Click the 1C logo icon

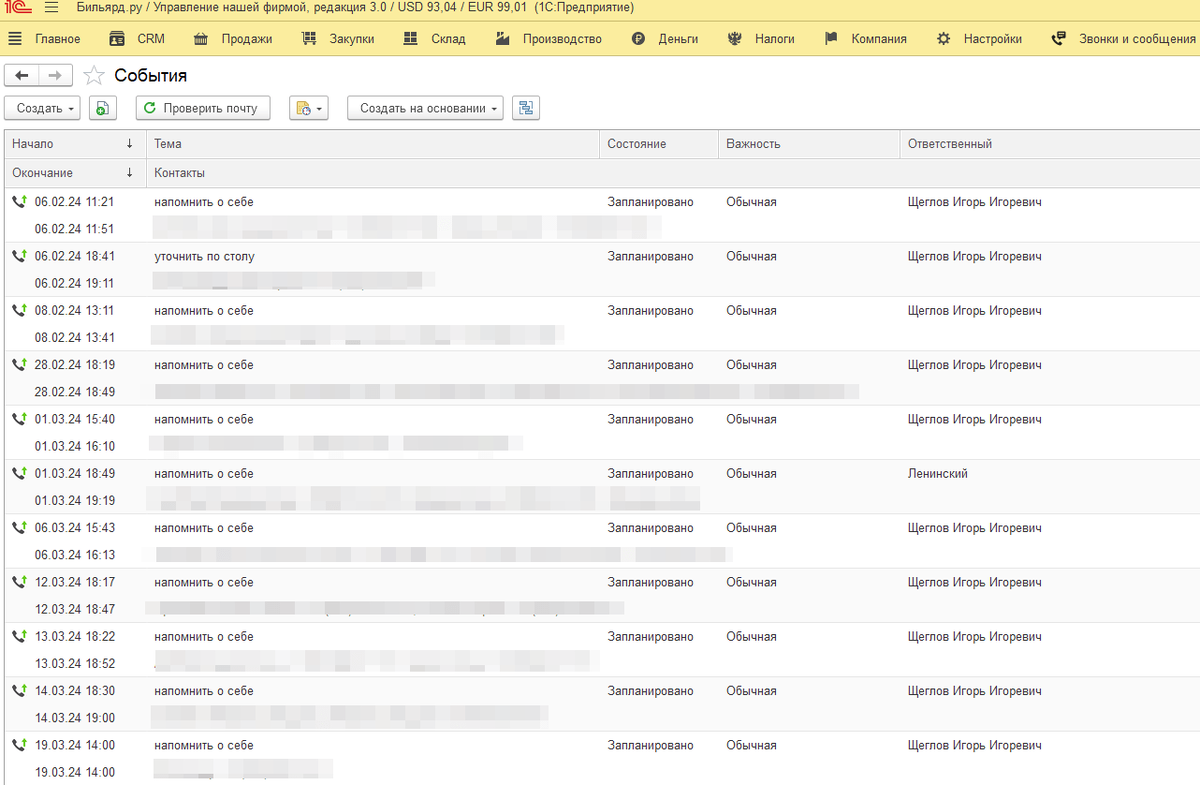click(18, 8)
